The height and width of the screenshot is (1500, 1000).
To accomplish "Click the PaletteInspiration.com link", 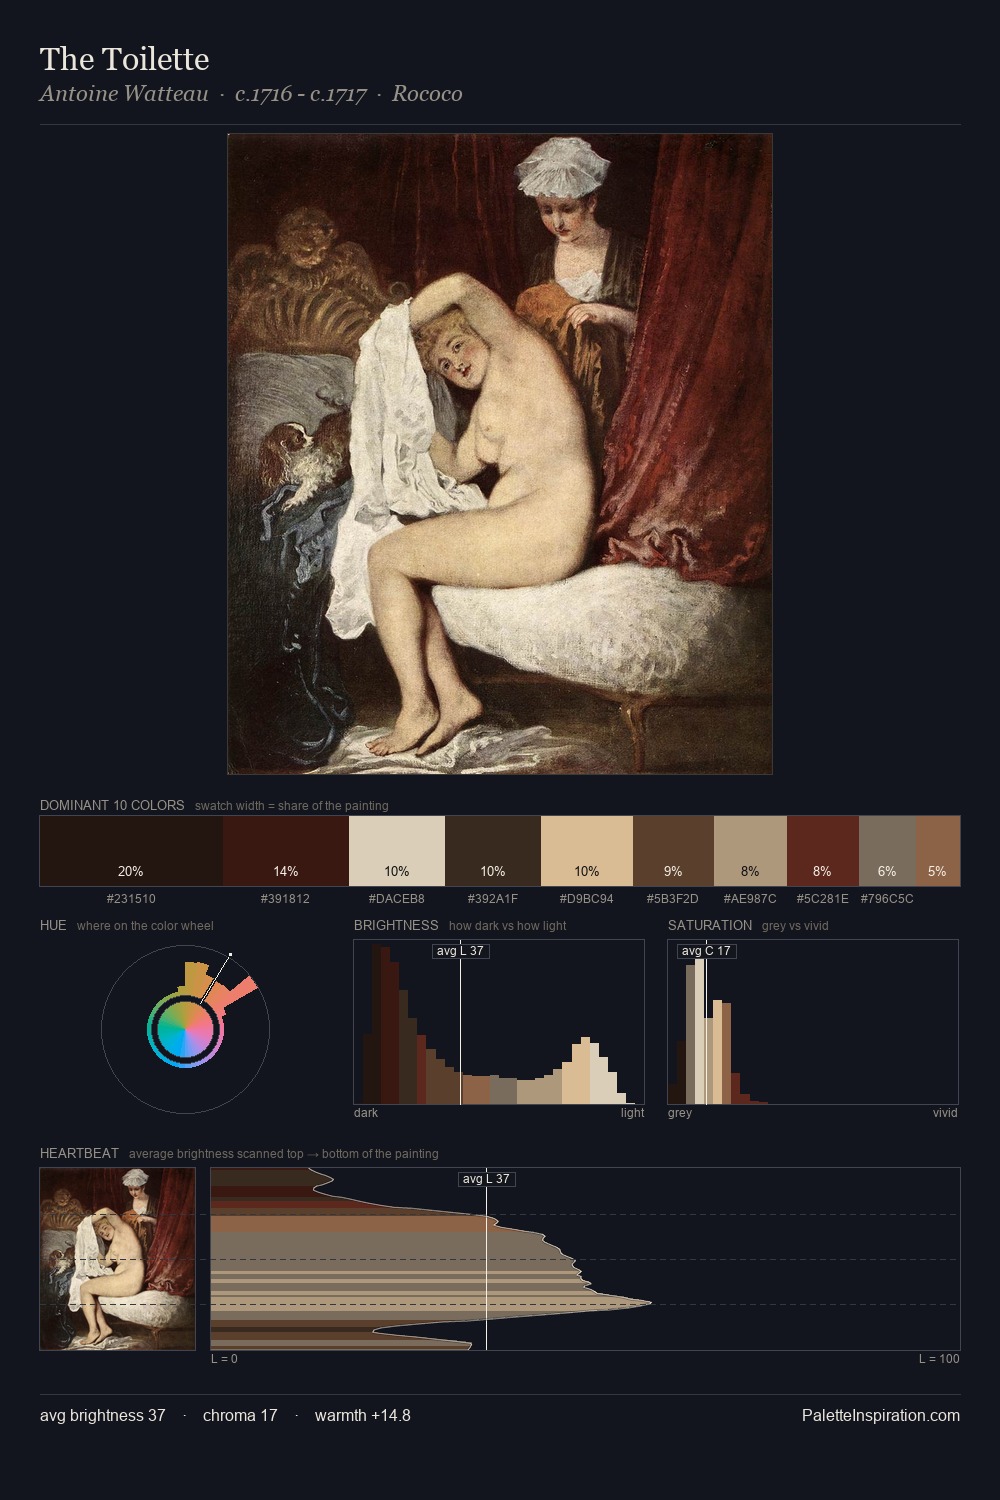I will (x=881, y=1415).
